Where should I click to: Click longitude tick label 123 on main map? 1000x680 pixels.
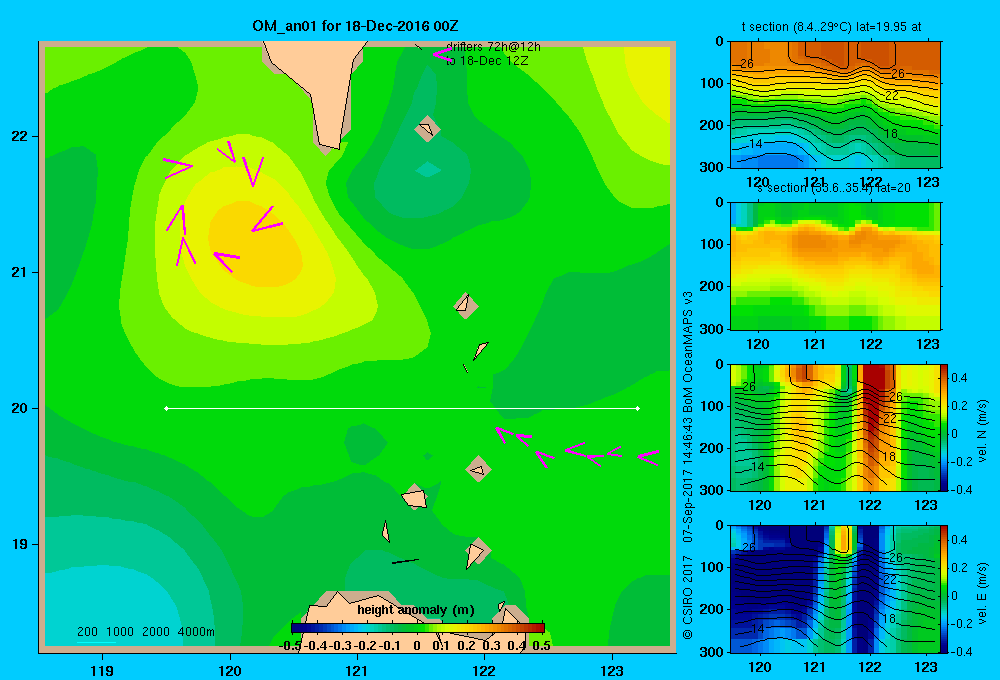pos(612,671)
